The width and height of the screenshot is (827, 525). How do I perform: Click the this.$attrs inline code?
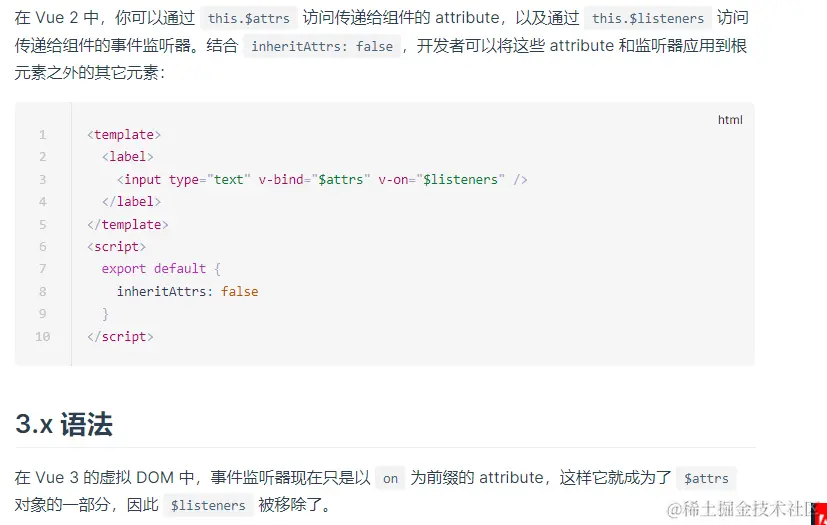[x=248, y=19]
